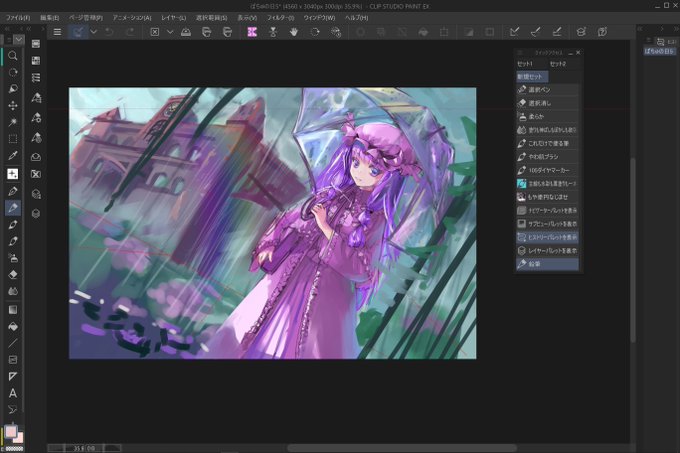680x453 pixels.
Task: Open the Quick Access panel menu icon
Action: click(520, 52)
